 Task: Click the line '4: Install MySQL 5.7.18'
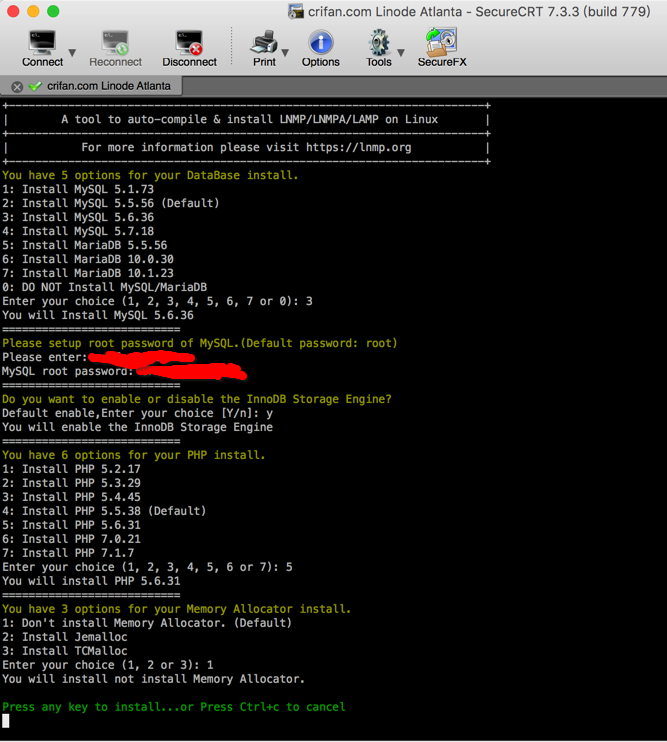(78, 231)
